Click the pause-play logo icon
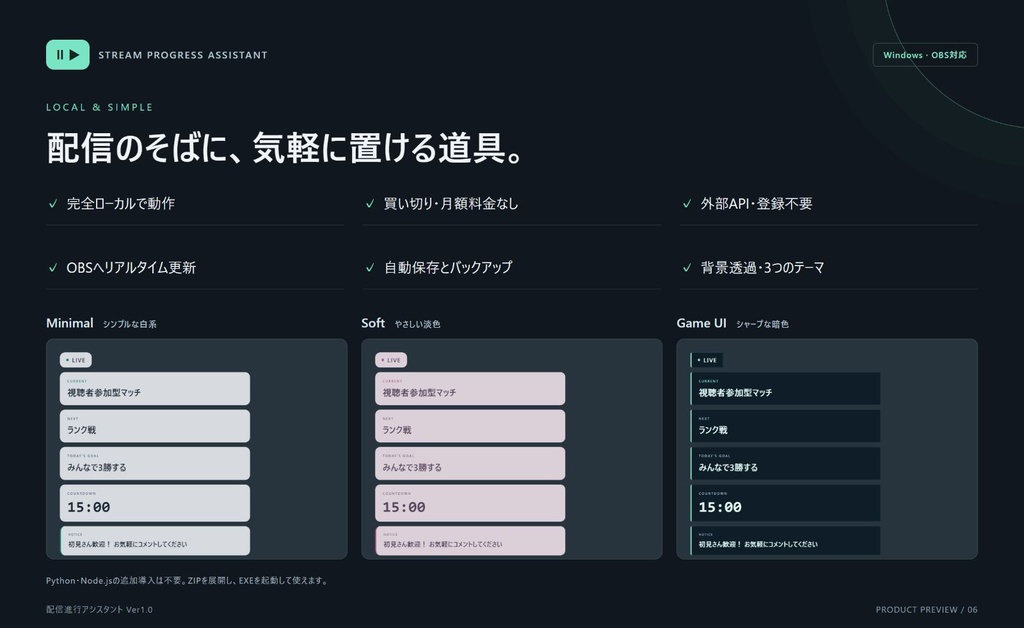 coord(68,55)
